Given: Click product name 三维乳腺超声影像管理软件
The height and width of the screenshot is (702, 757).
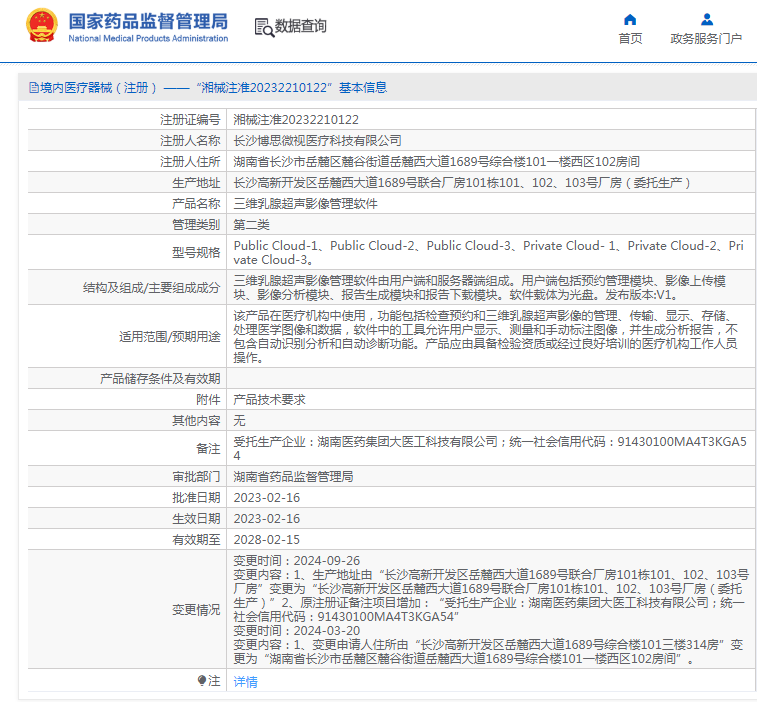Looking at the screenshot, I should point(305,204).
